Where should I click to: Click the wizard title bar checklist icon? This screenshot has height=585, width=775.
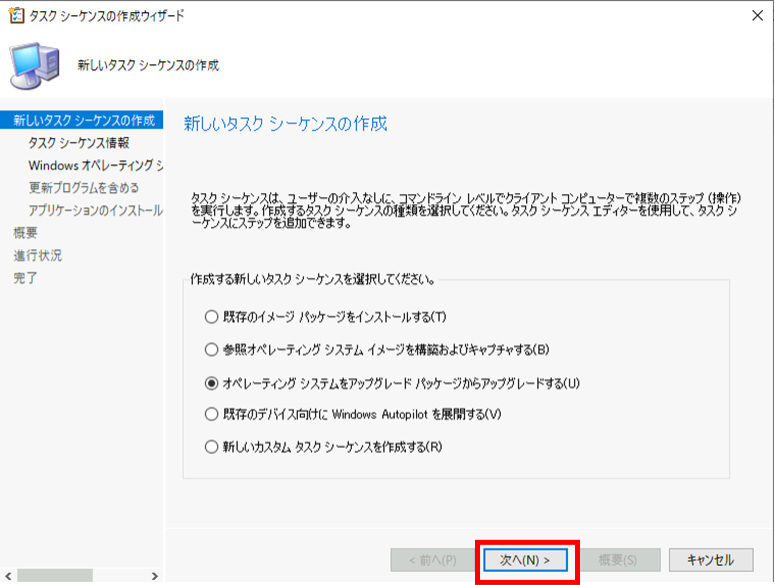16,15
